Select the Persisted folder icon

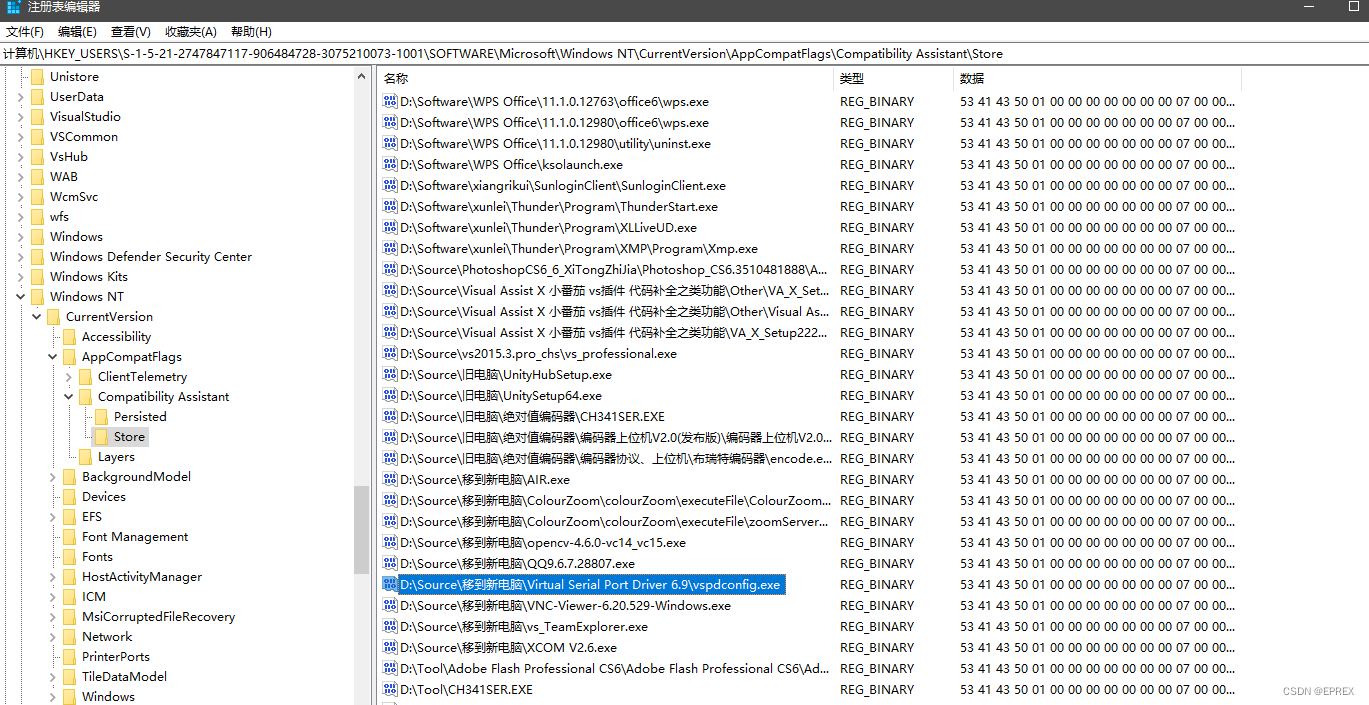click(x=101, y=417)
